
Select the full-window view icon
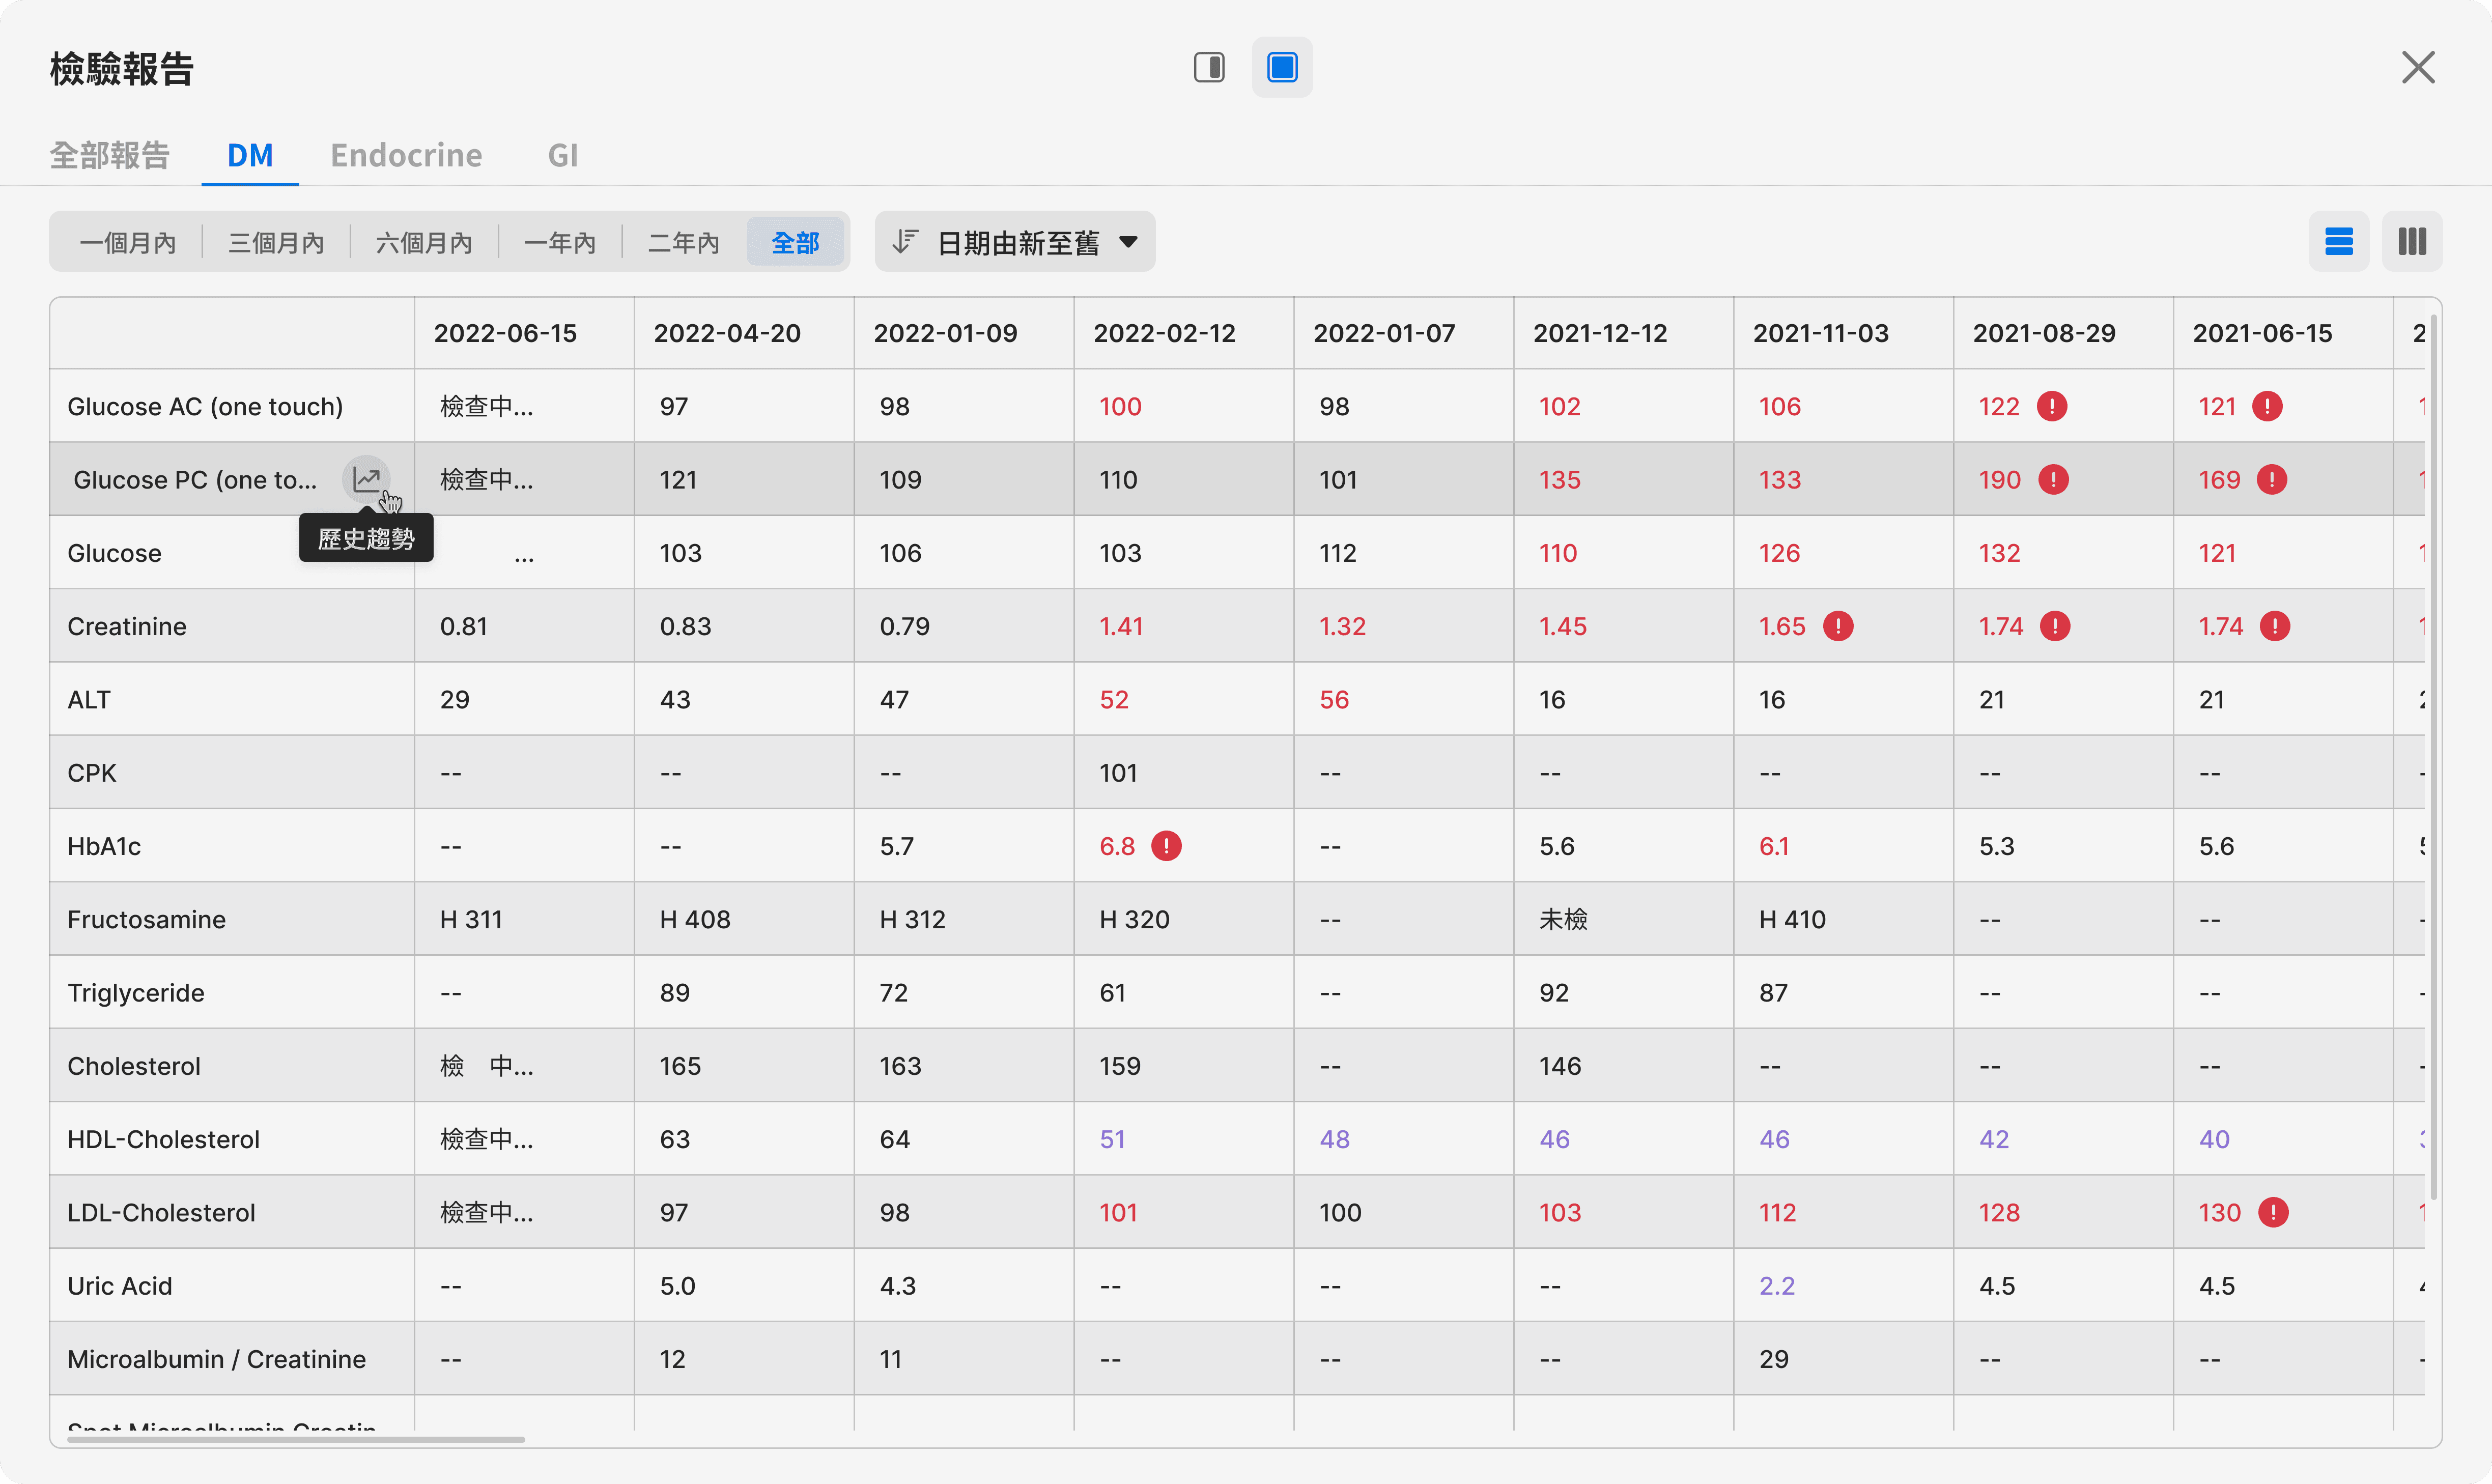1282,67
